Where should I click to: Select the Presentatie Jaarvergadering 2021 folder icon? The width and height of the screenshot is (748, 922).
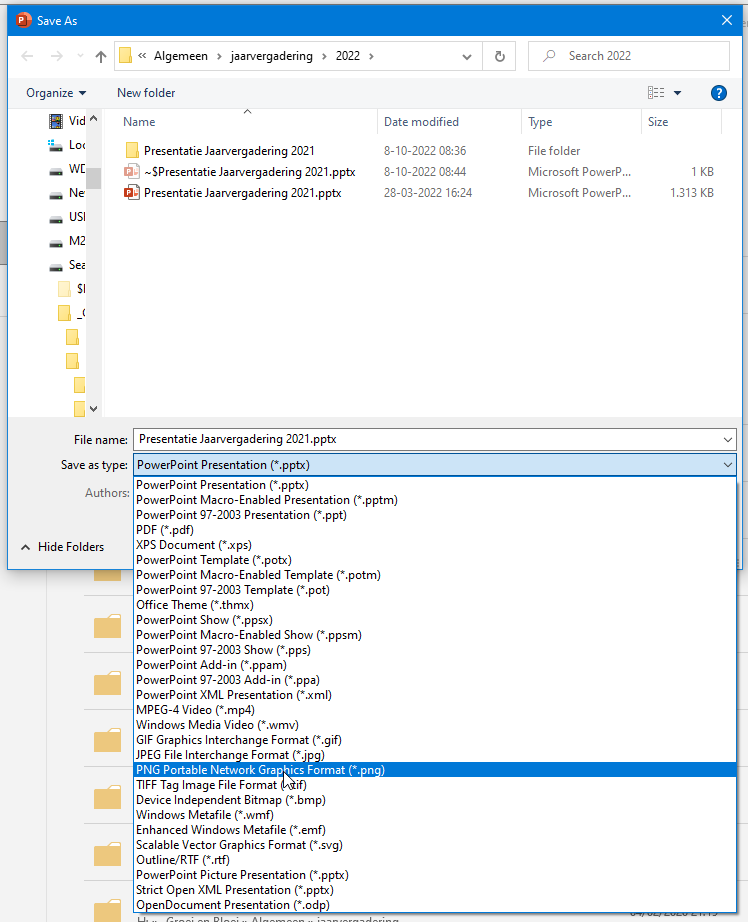[x=132, y=151]
